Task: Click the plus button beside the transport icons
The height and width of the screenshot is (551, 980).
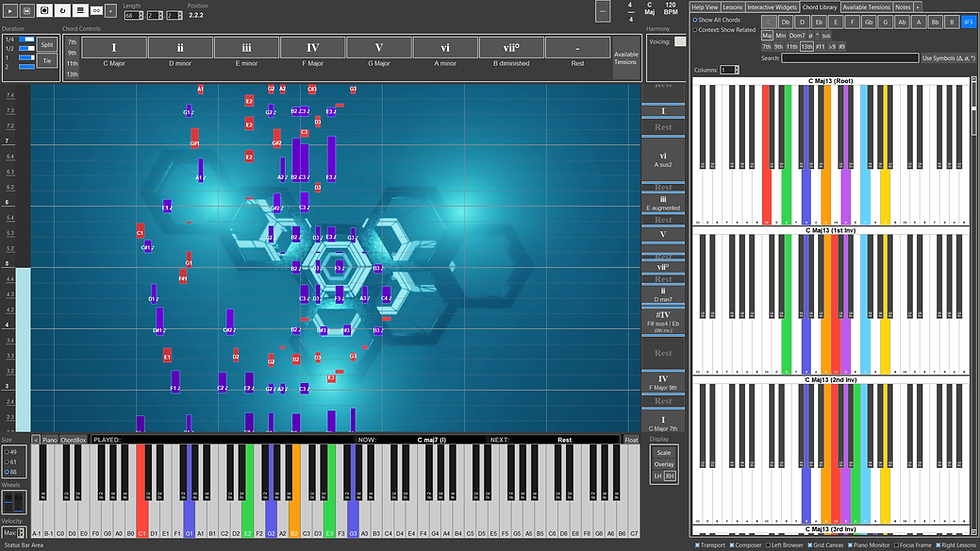Action: point(111,11)
